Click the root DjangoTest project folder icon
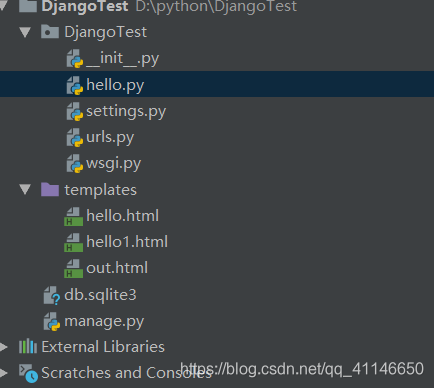This screenshot has width=434, height=388. click(x=28, y=6)
